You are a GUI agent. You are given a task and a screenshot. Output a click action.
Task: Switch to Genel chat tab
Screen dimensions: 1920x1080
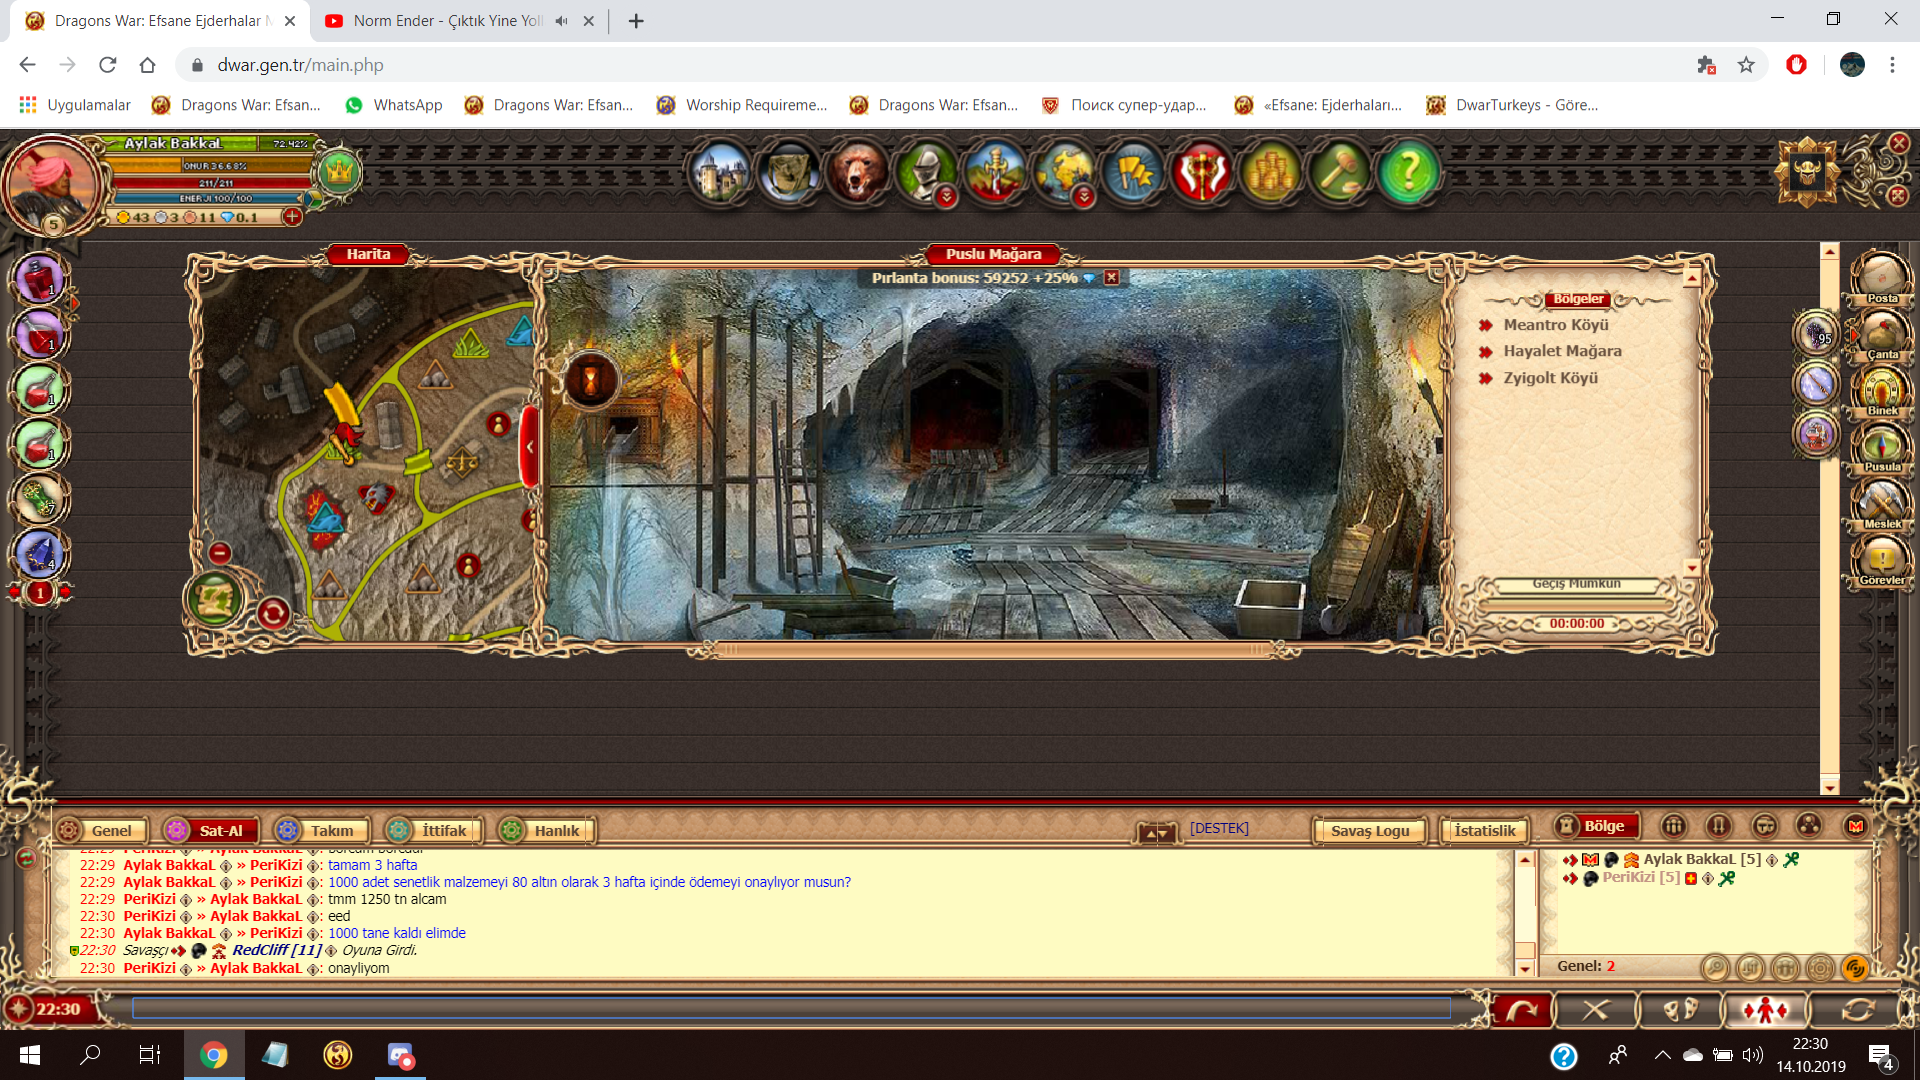coord(101,830)
